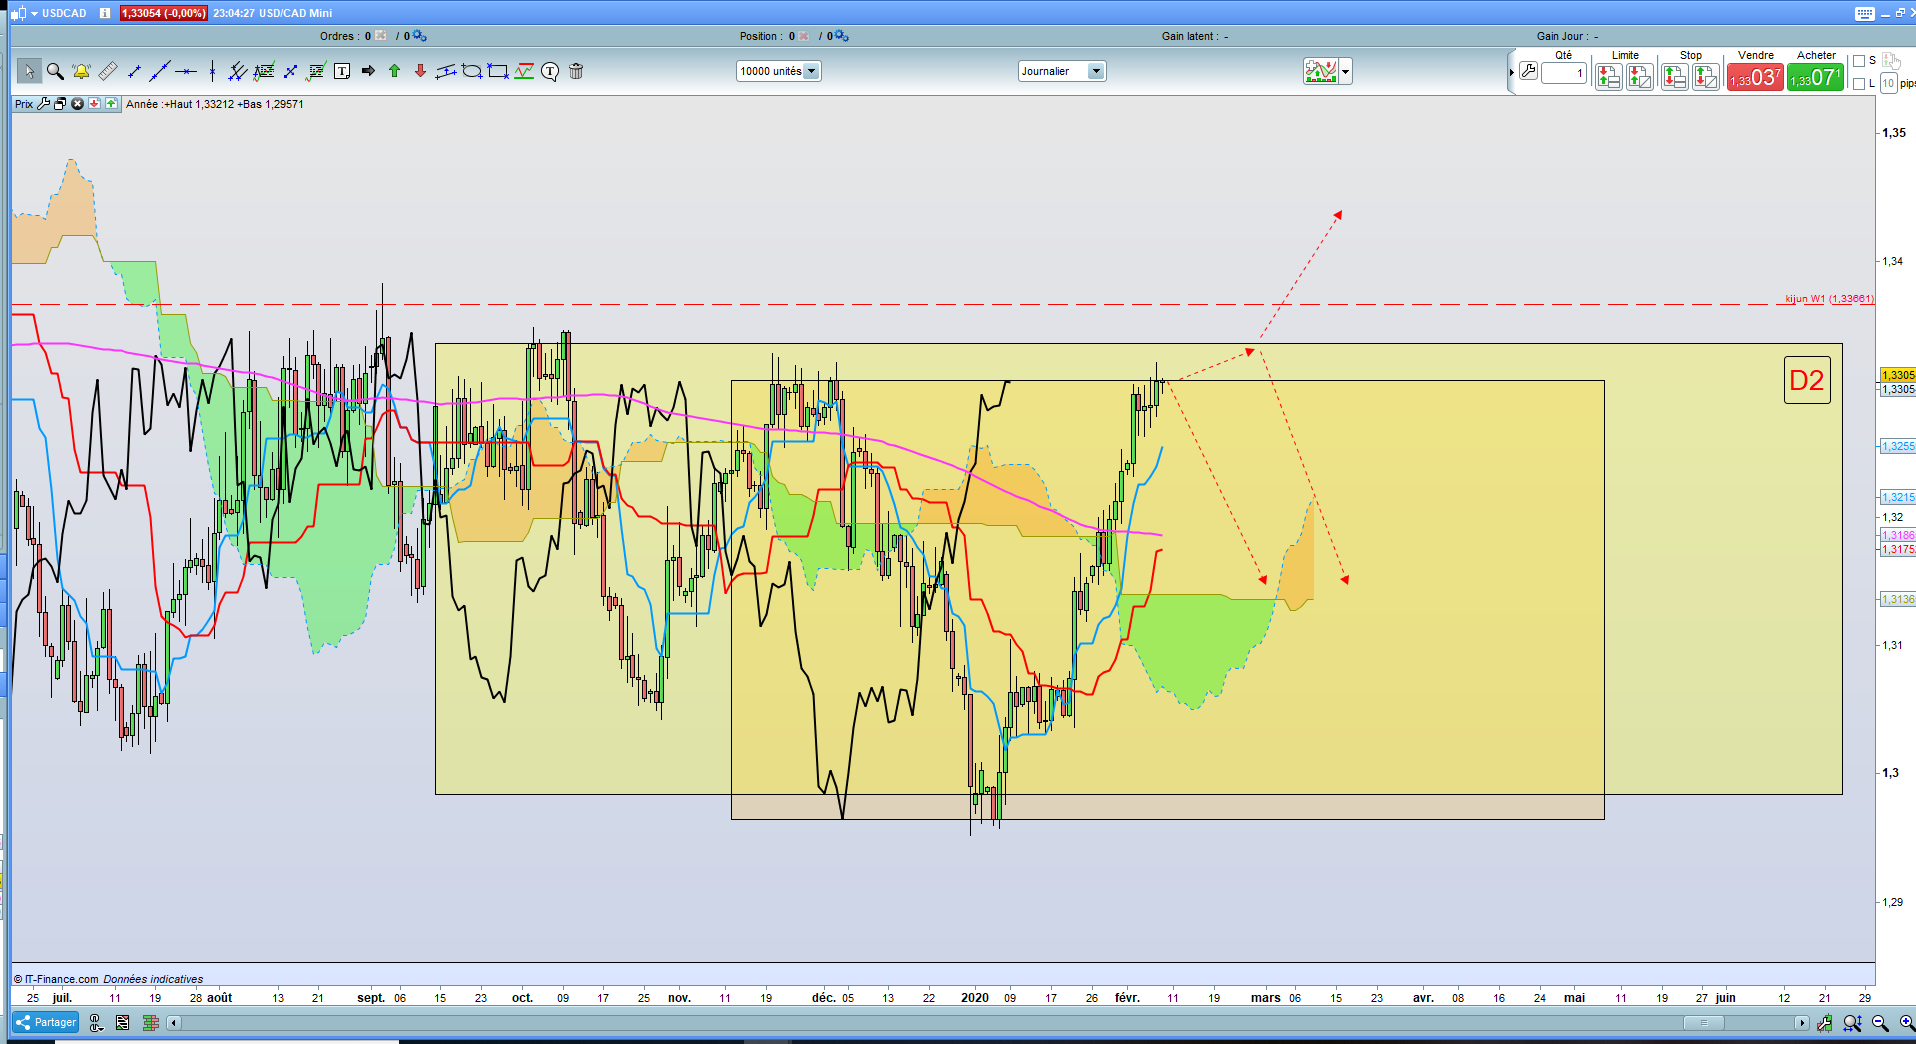1916x1044 pixels.
Task: Click the horizontal chart scrollbar thumb
Action: [1703, 1022]
